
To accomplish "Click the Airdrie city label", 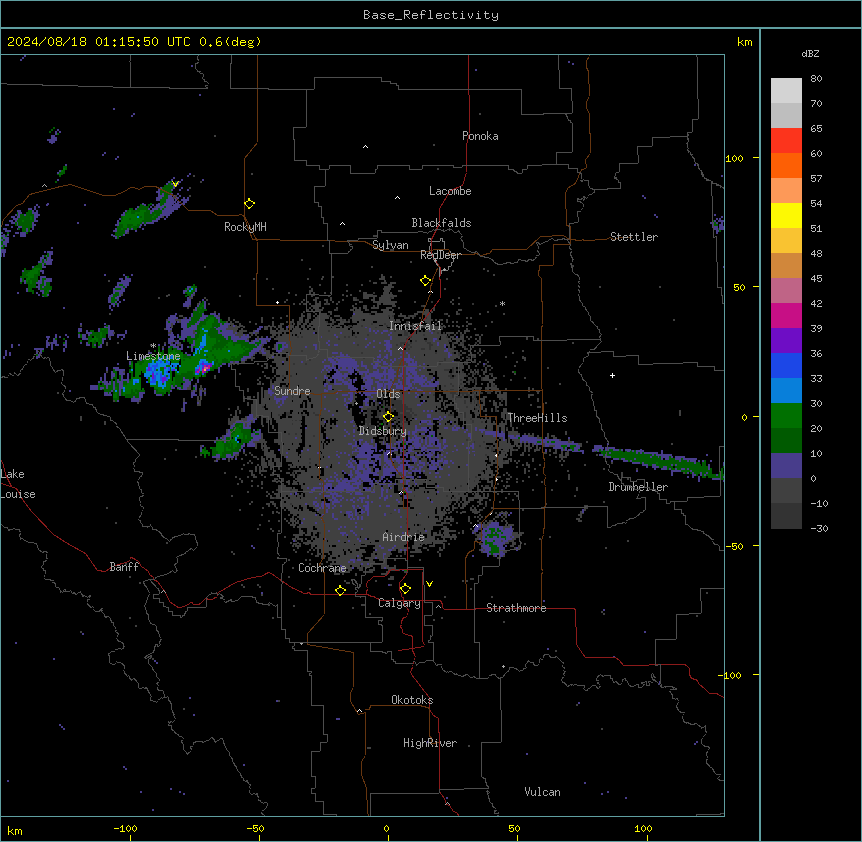I will pos(404,537).
